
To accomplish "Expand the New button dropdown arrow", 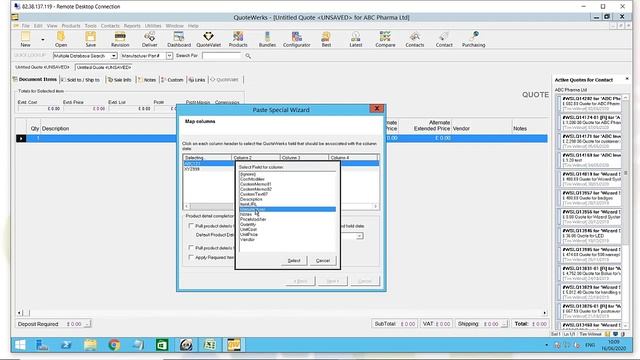I will click(42, 40).
